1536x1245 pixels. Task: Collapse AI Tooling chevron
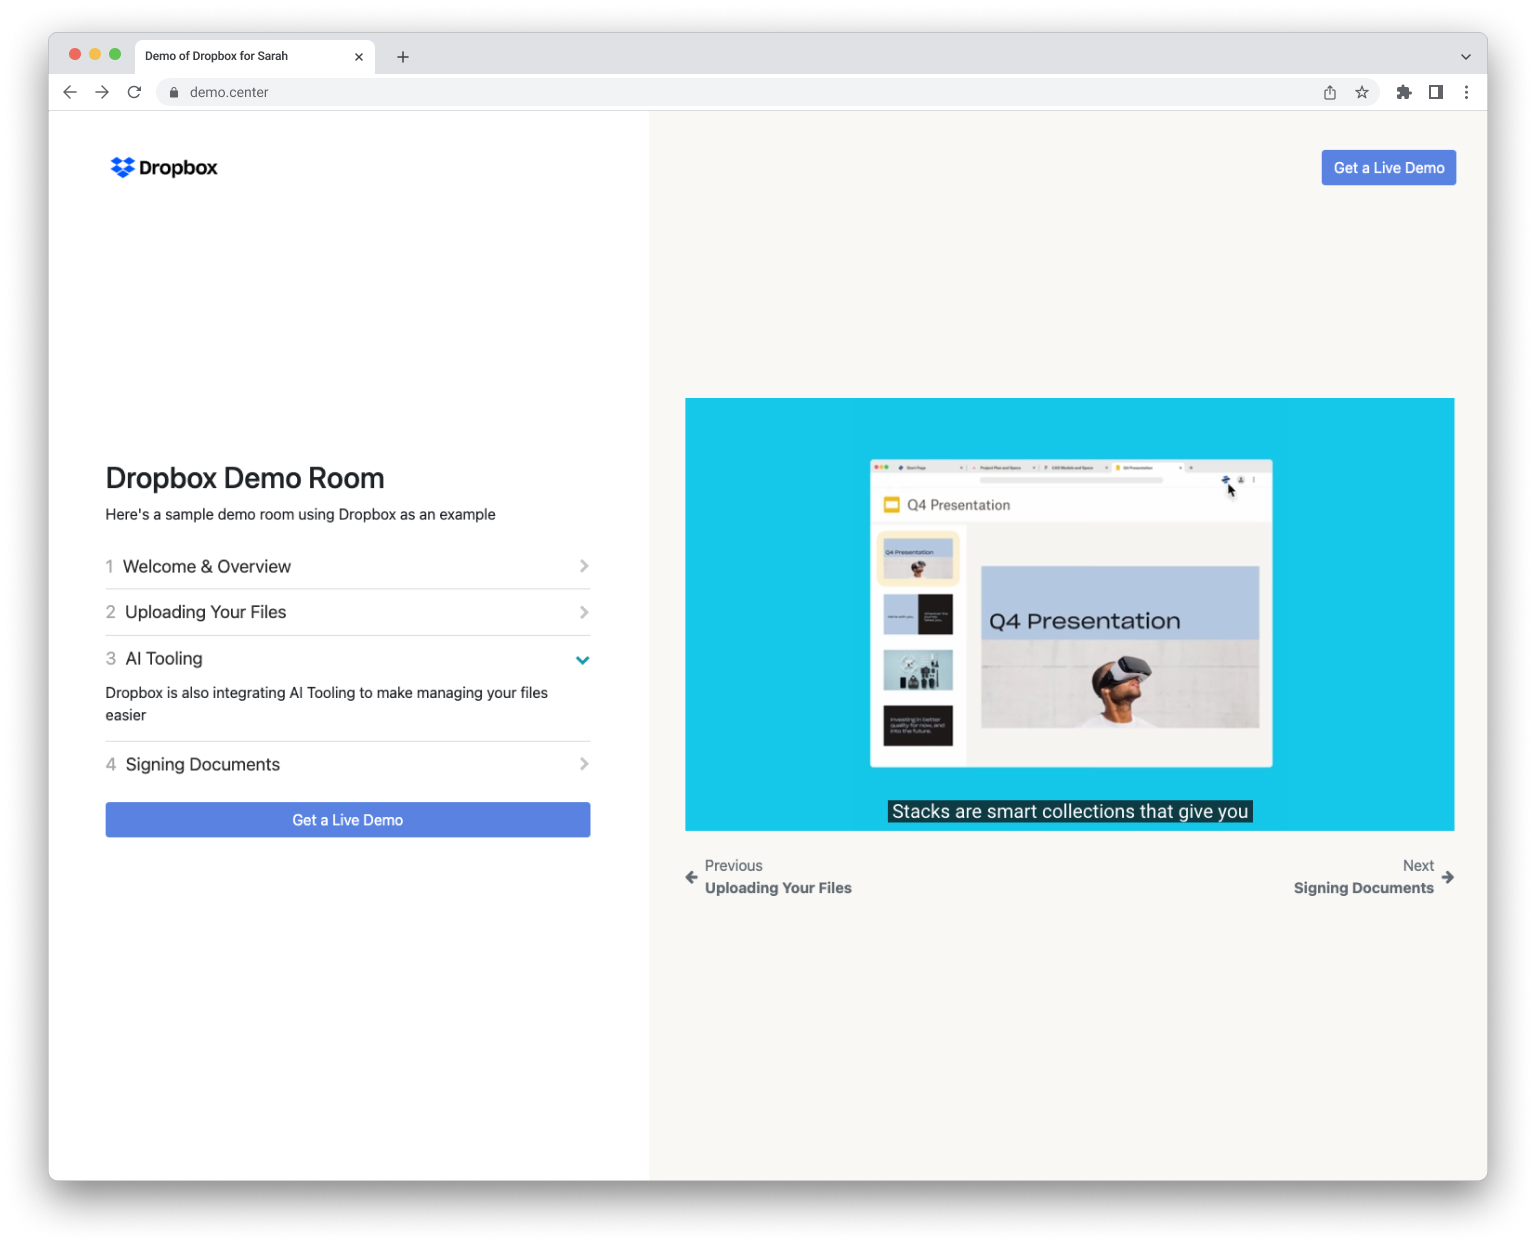tap(583, 660)
